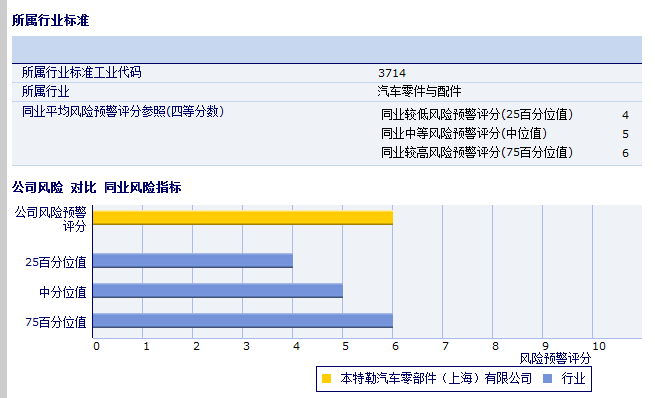Click the 行业 legend text
This screenshot has height=398, width=655.
pyautogui.click(x=573, y=378)
